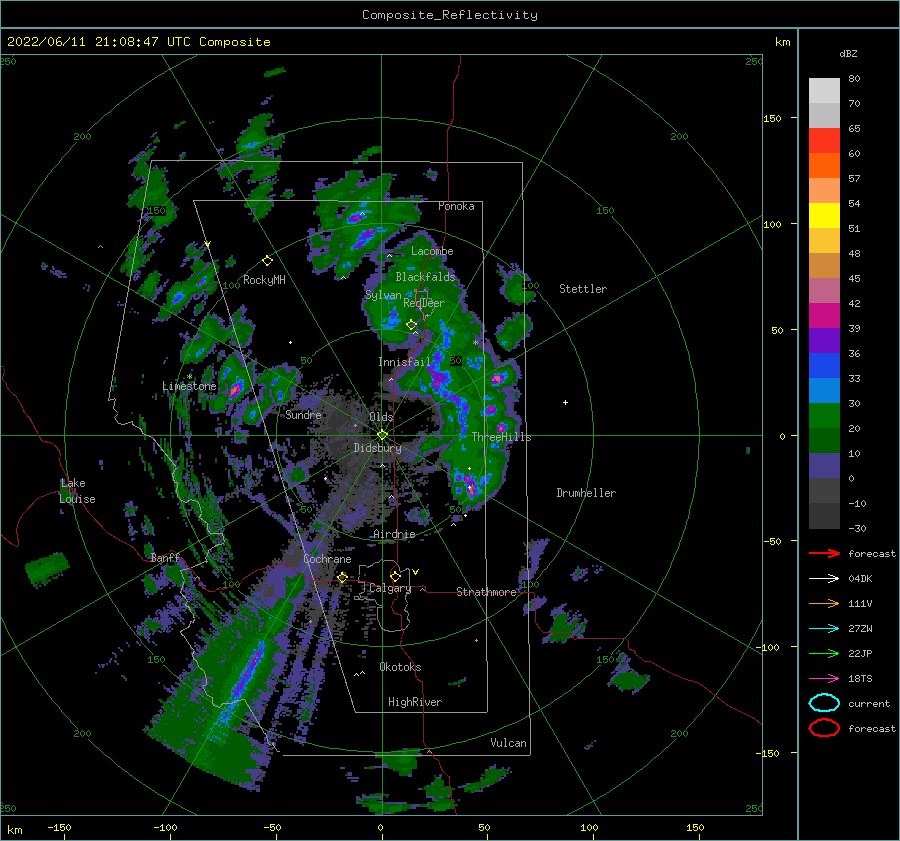Click the Didsbury city label

377,448
